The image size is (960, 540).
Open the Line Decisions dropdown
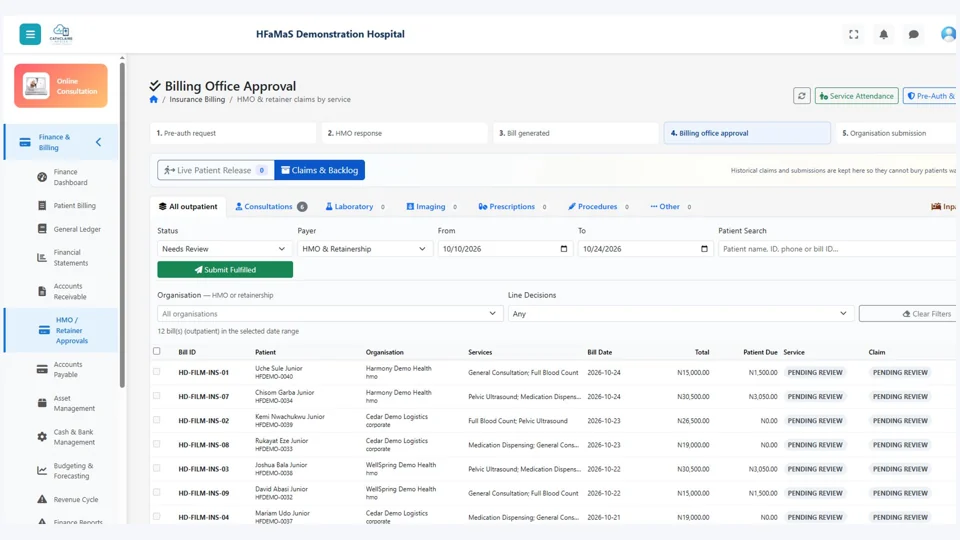tap(681, 313)
